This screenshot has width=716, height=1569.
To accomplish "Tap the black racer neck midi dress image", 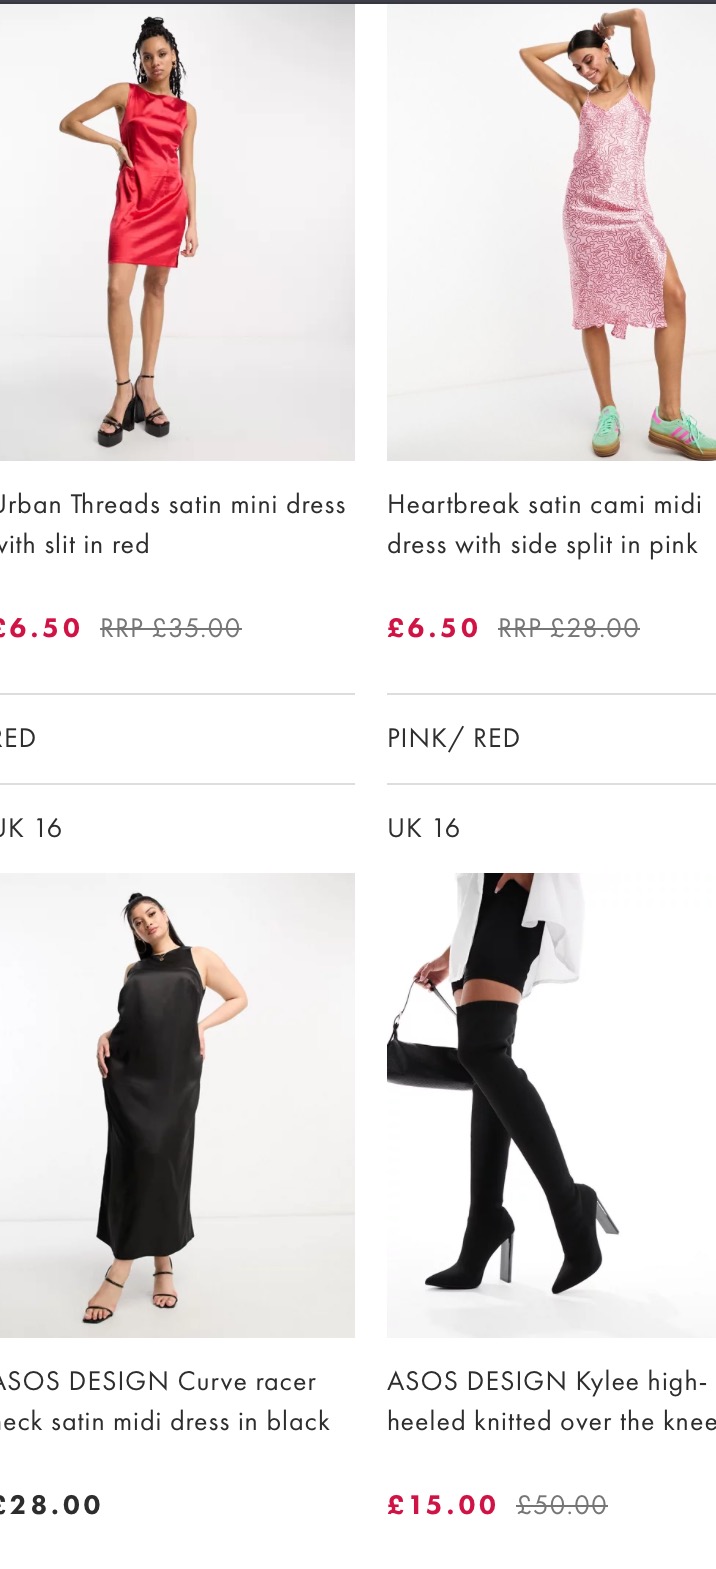I will (176, 1105).
